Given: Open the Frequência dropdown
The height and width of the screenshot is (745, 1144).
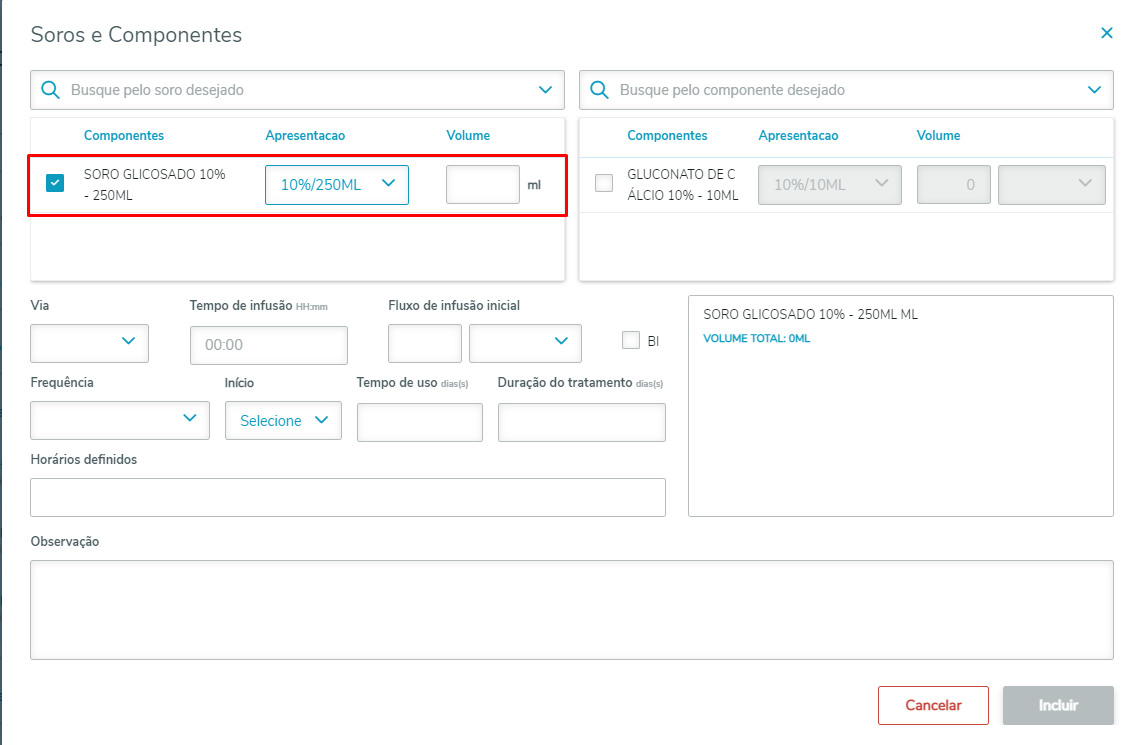Looking at the screenshot, I should coord(120,420).
